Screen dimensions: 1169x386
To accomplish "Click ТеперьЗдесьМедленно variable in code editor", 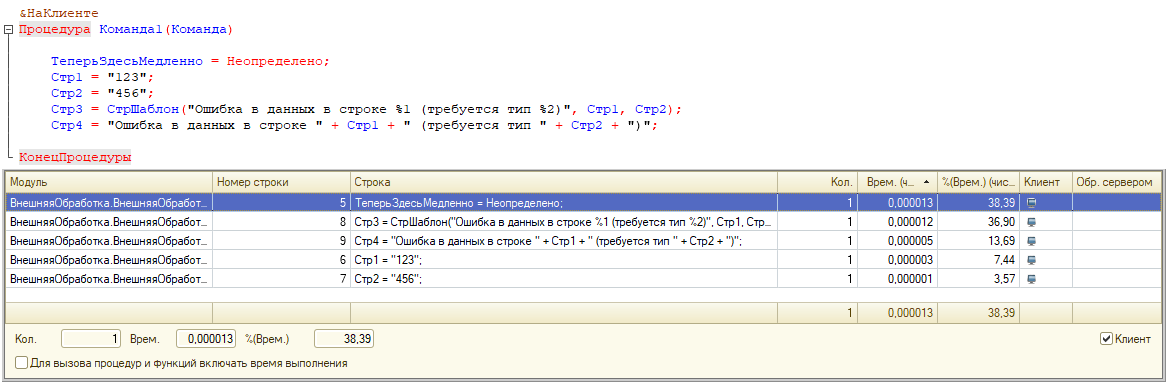I will click(x=127, y=62).
